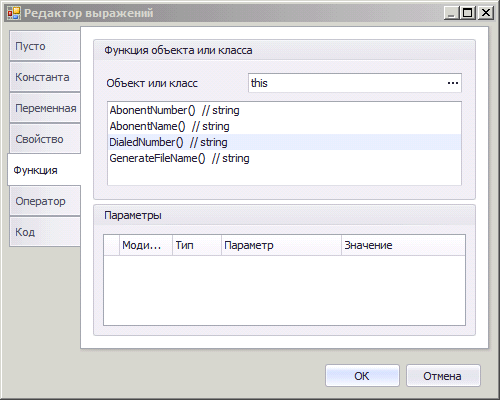
Task: Go to the Свойство tab
Action: click(x=45, y=139)
